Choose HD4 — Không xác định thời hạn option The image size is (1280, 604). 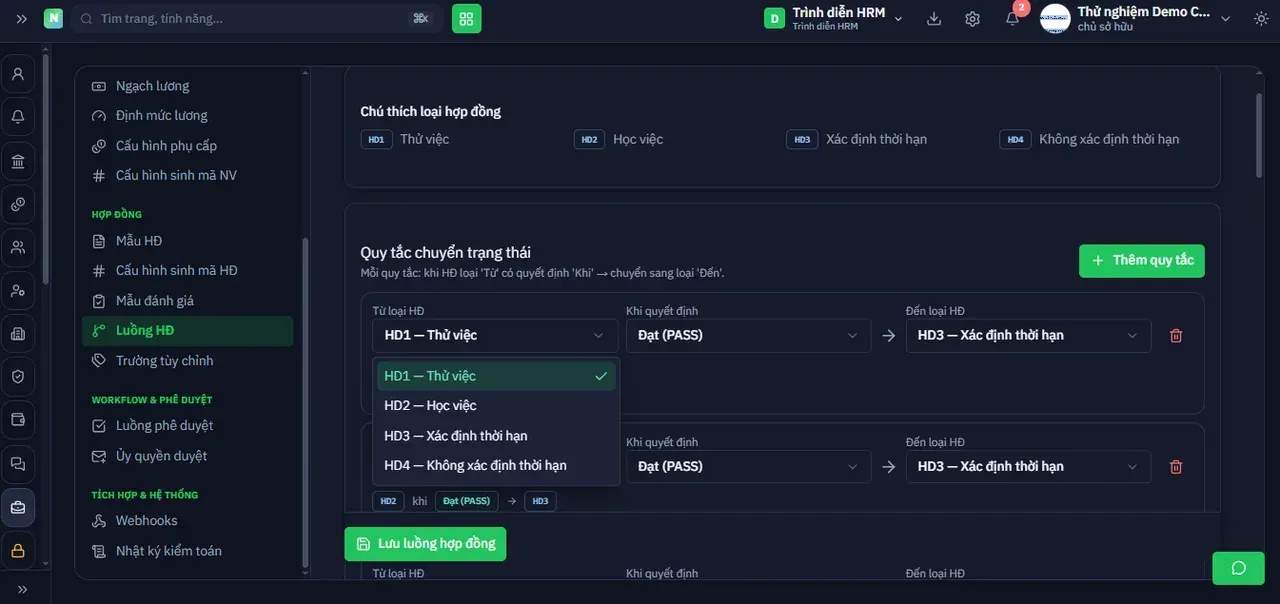(495, 466)
